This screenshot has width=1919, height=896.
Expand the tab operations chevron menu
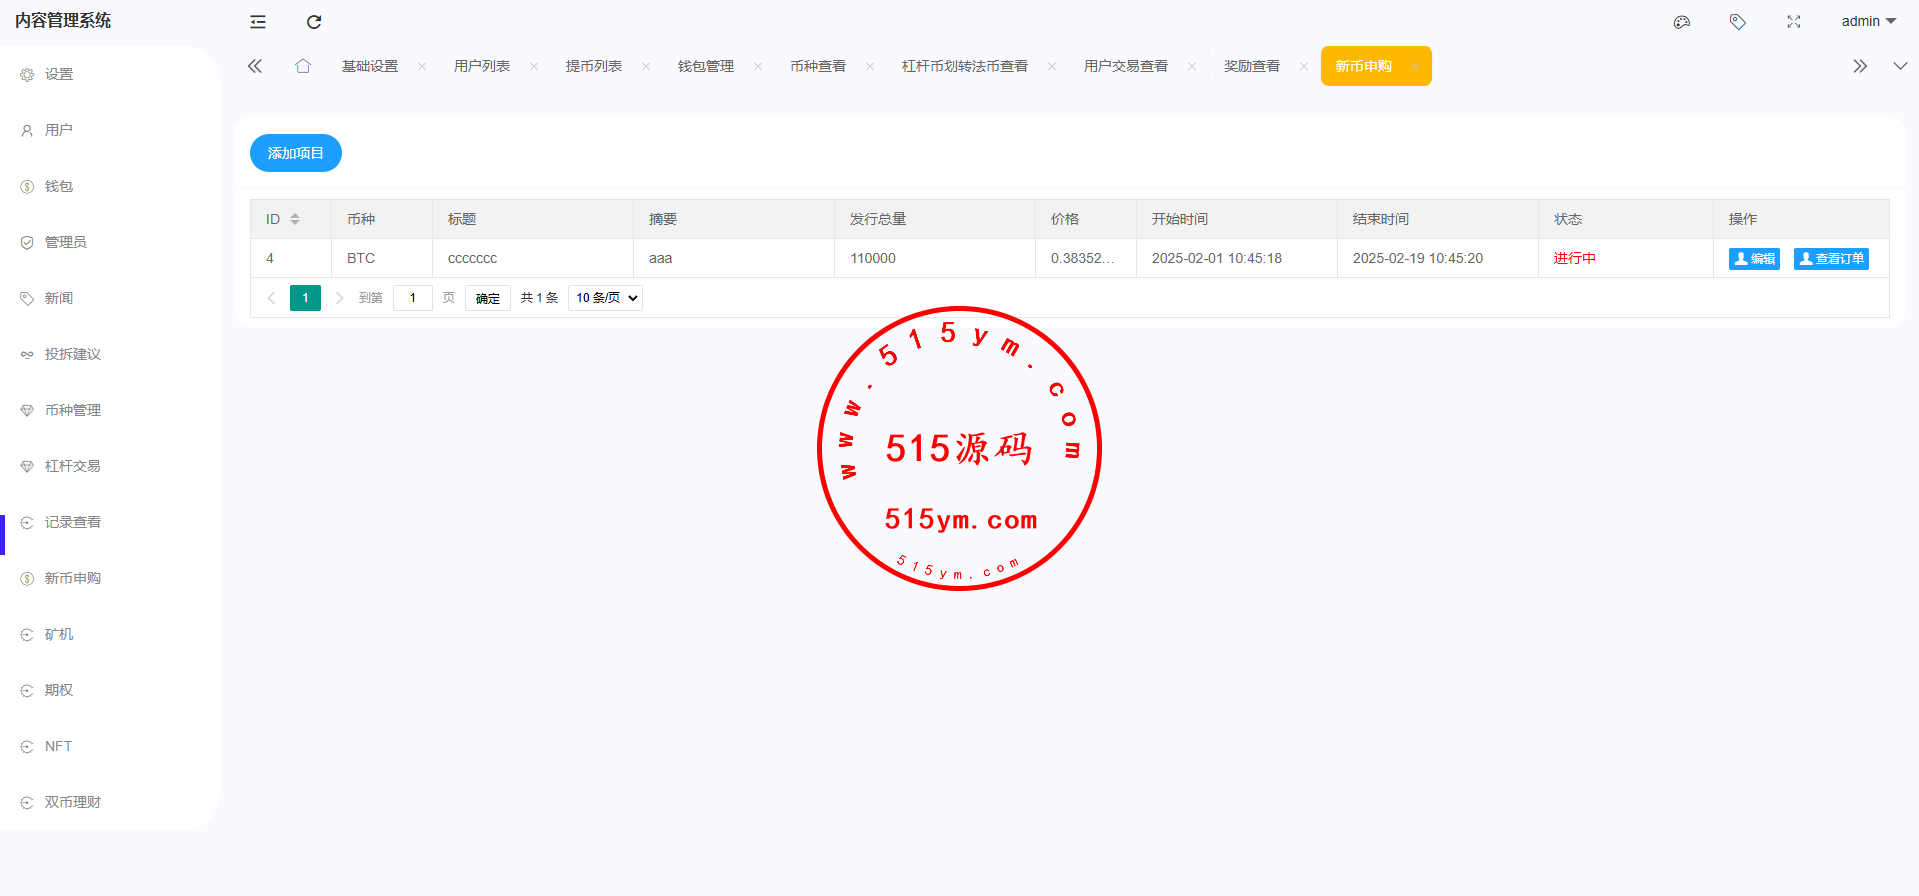click(x=1900, y=66)
